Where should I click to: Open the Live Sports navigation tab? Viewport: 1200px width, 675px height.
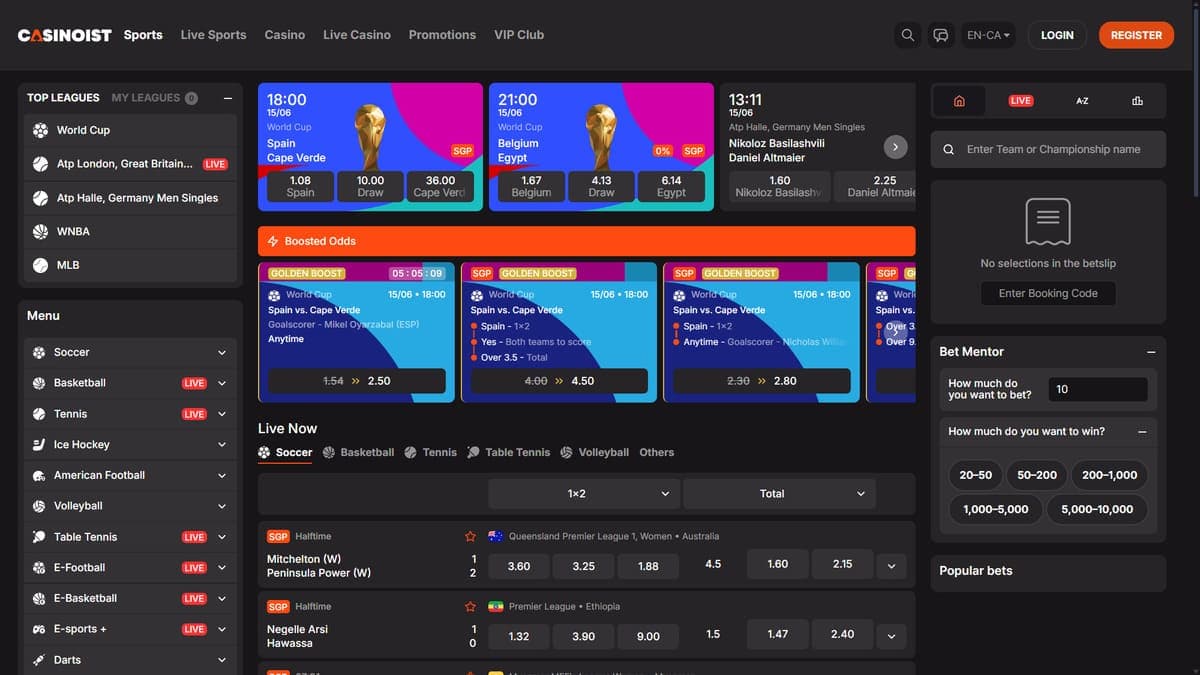click(x=213, y=35)
